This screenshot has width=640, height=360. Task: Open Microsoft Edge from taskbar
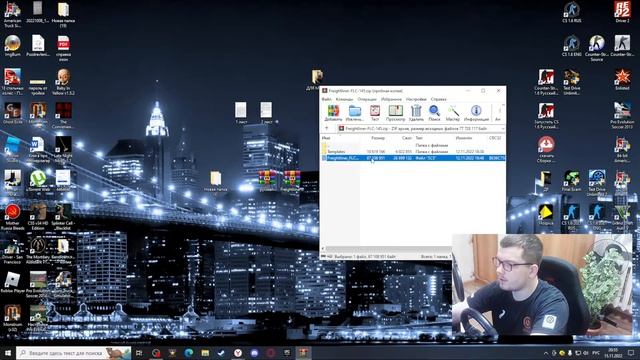[189, 353]
